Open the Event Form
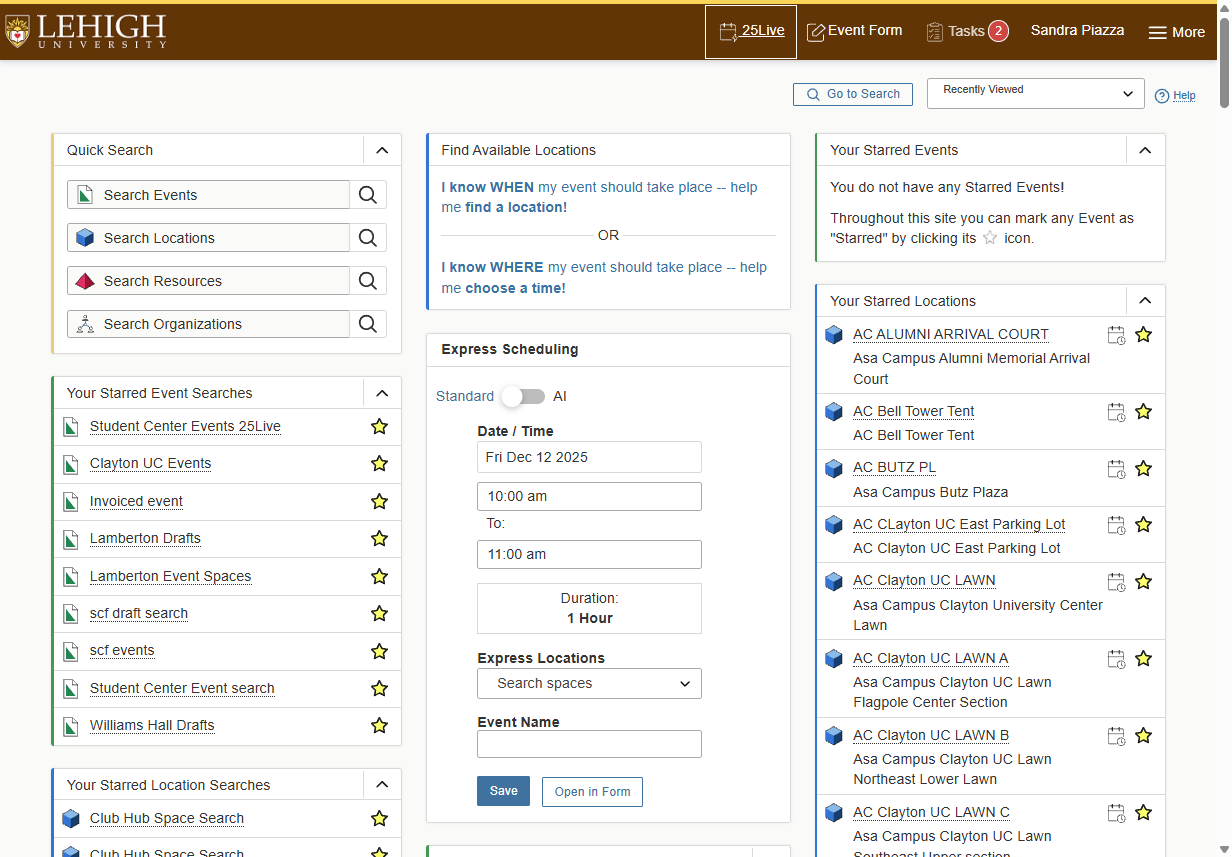This screenshot has width=1232, height=857. pos(854,31)
